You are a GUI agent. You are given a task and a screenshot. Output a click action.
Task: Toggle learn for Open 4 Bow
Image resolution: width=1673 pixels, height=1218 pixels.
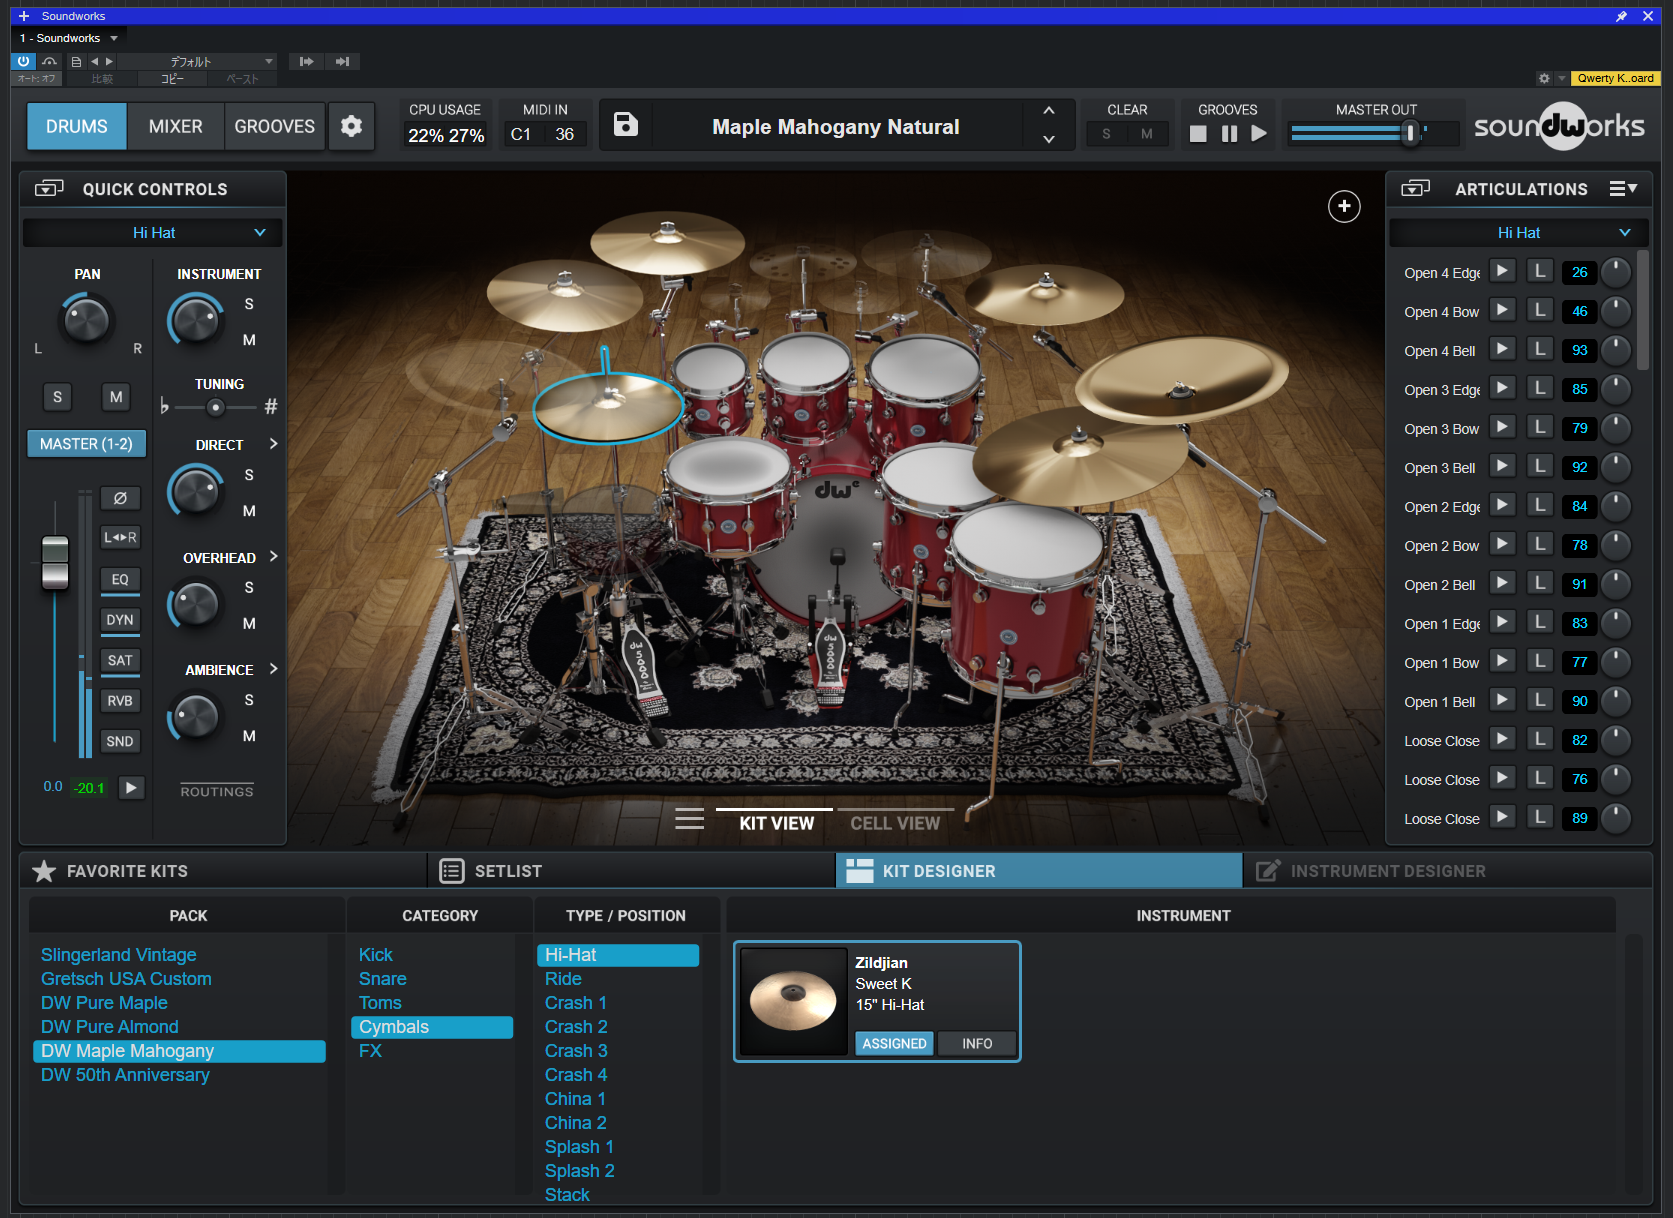coord(1541,310)
